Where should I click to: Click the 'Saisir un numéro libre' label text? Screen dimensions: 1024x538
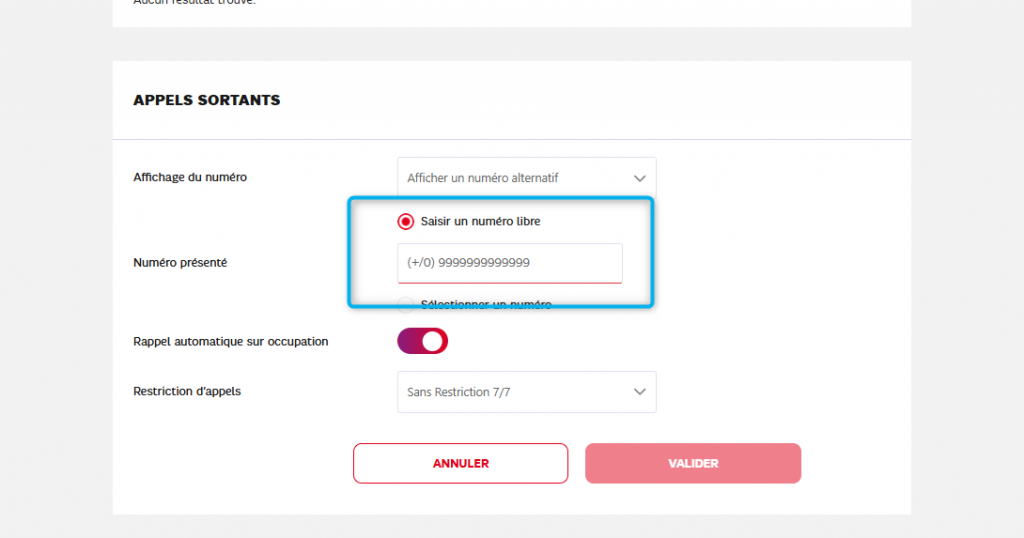tap(480, 221)
